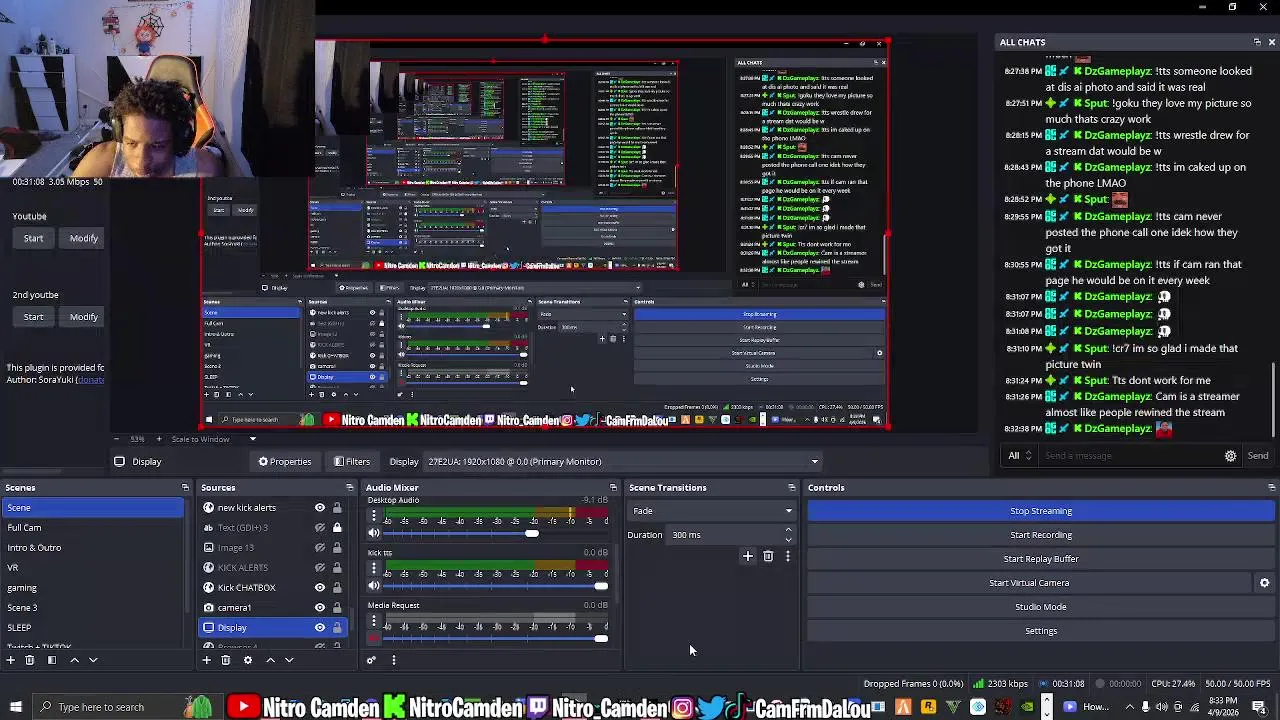Click Start Recording button

1041,535
